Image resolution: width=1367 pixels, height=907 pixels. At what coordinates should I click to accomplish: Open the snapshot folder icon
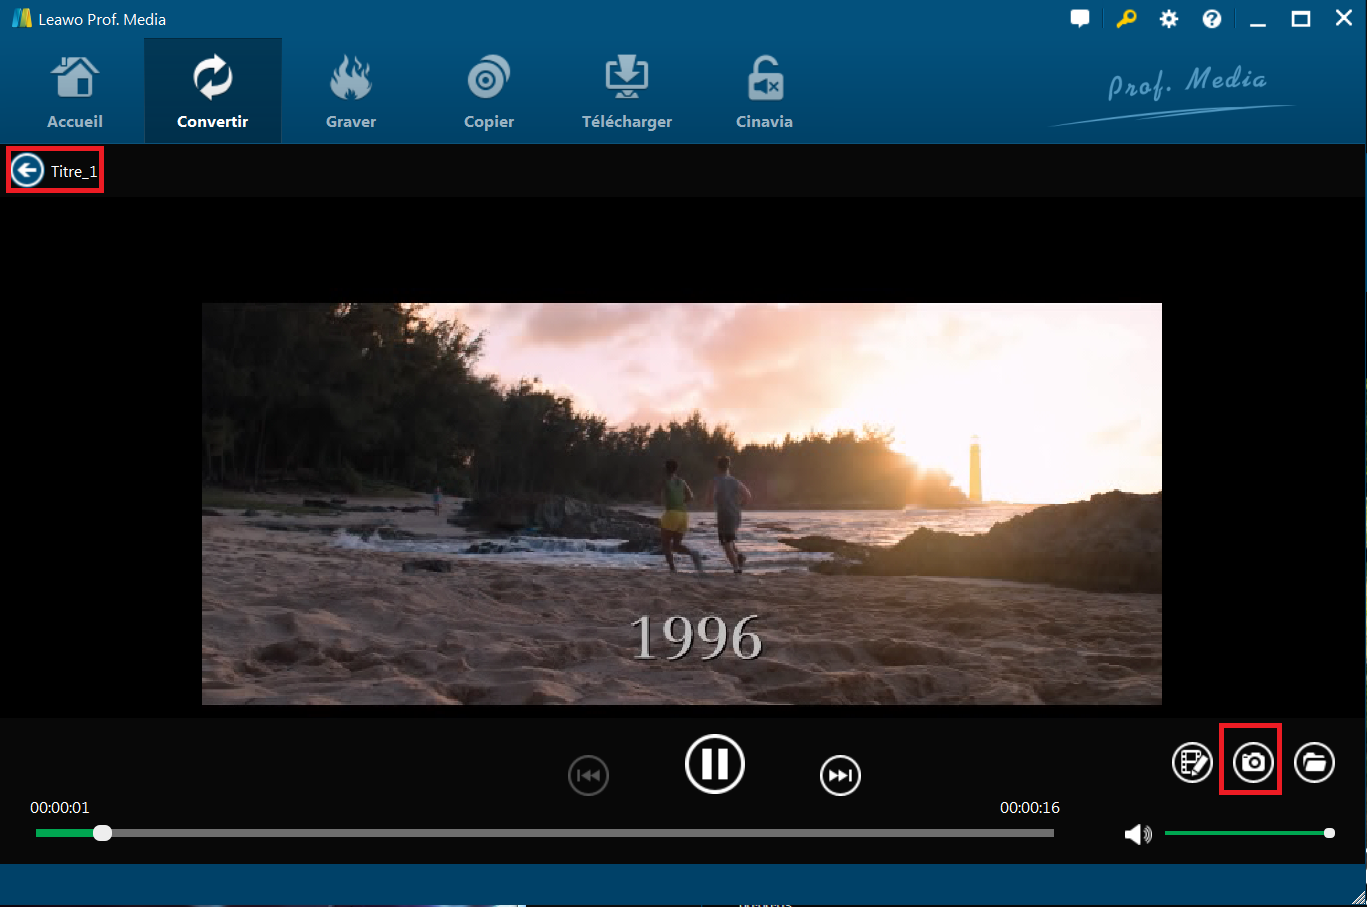(1314, 763)
